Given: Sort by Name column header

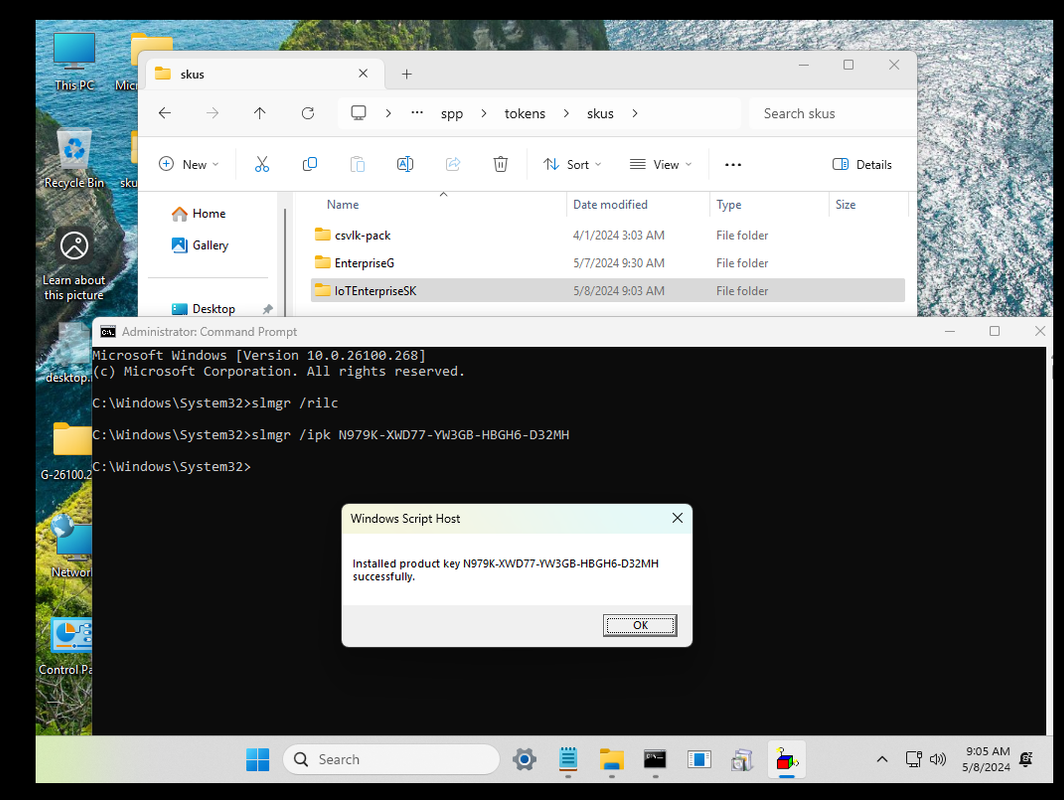Looking at the screenshot, I should [343, 204].
